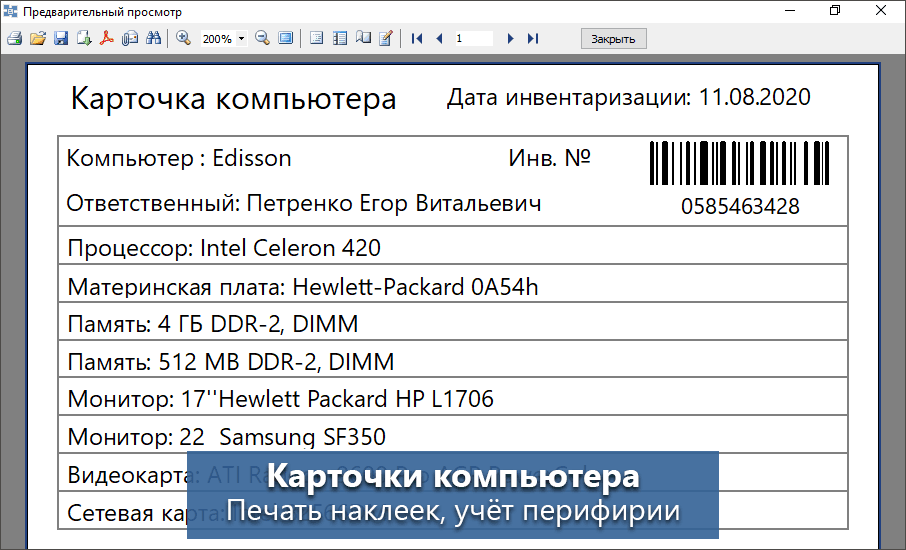Viewport: 906px width, 550px height.
Task: Click the barcode image
Action: tap(740, 163)
